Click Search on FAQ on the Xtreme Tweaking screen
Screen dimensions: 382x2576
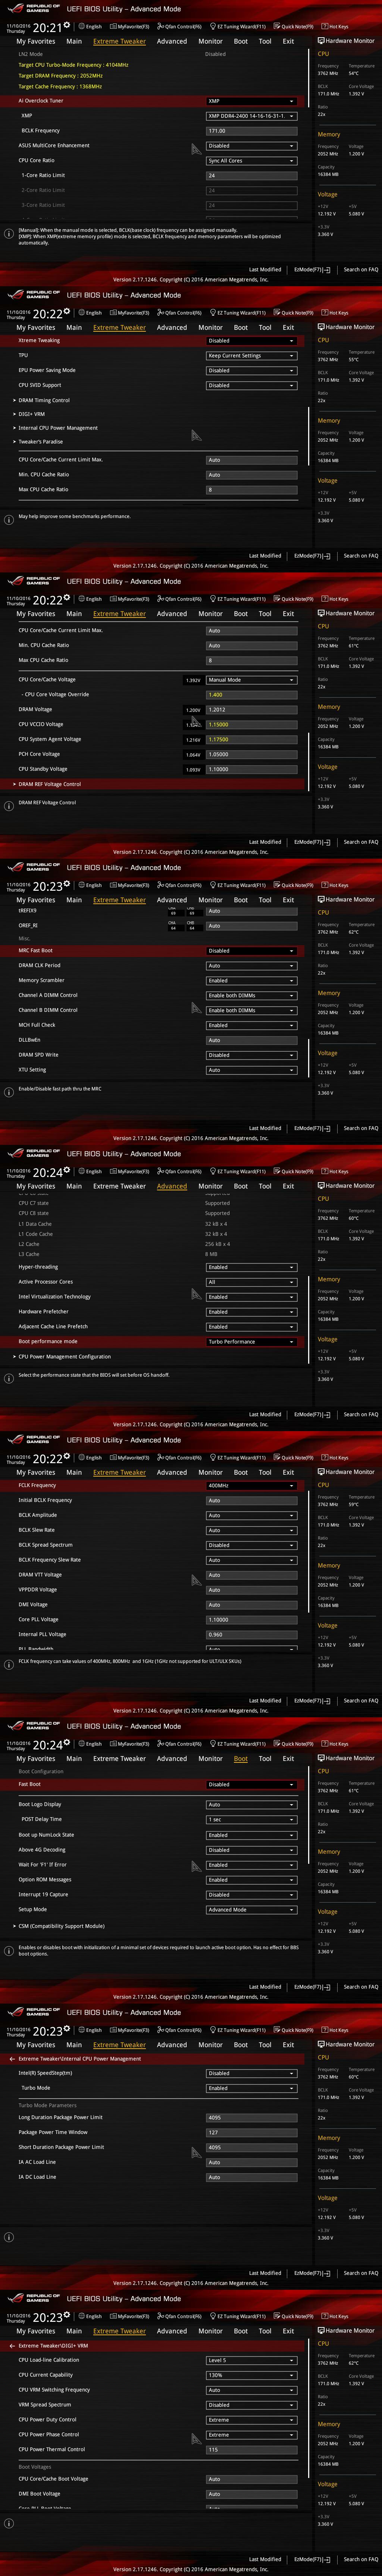click(x=361, y=556)
